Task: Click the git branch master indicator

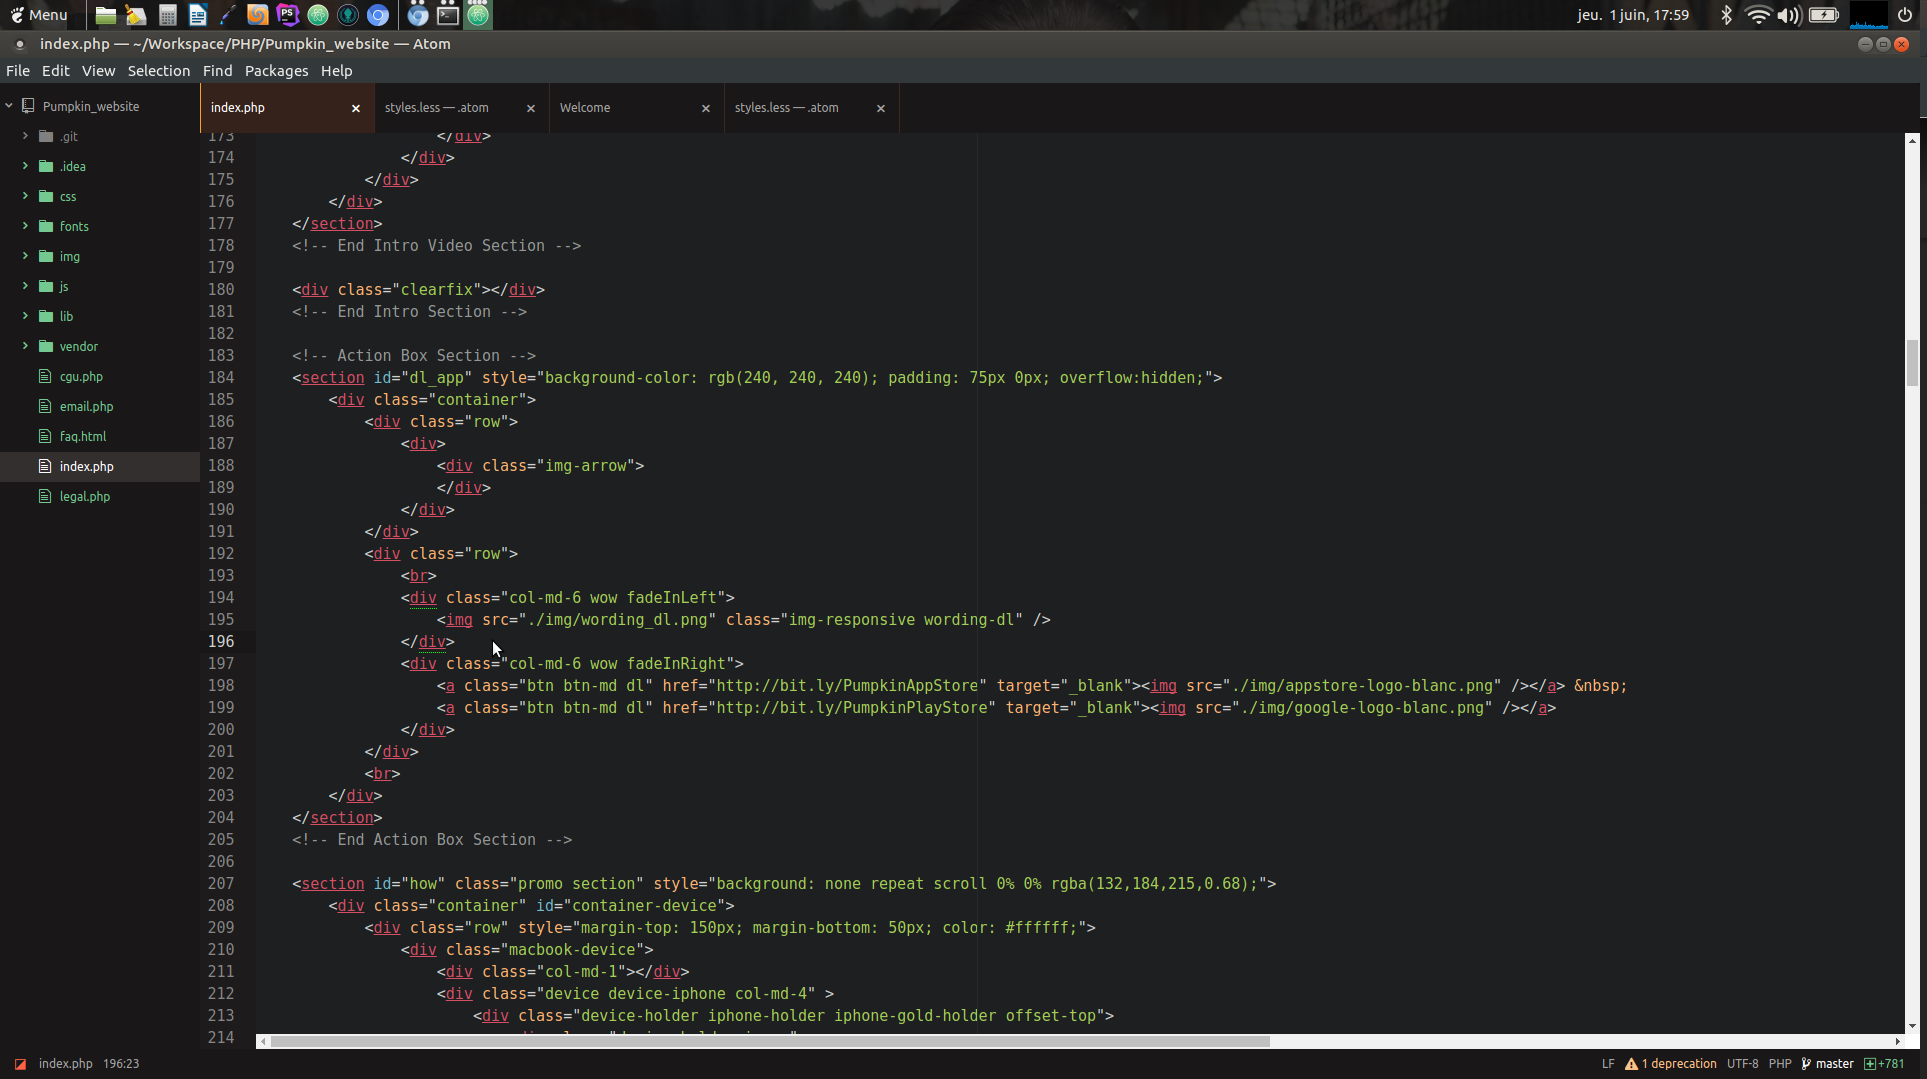Action: click(x=1828, y=1064)
